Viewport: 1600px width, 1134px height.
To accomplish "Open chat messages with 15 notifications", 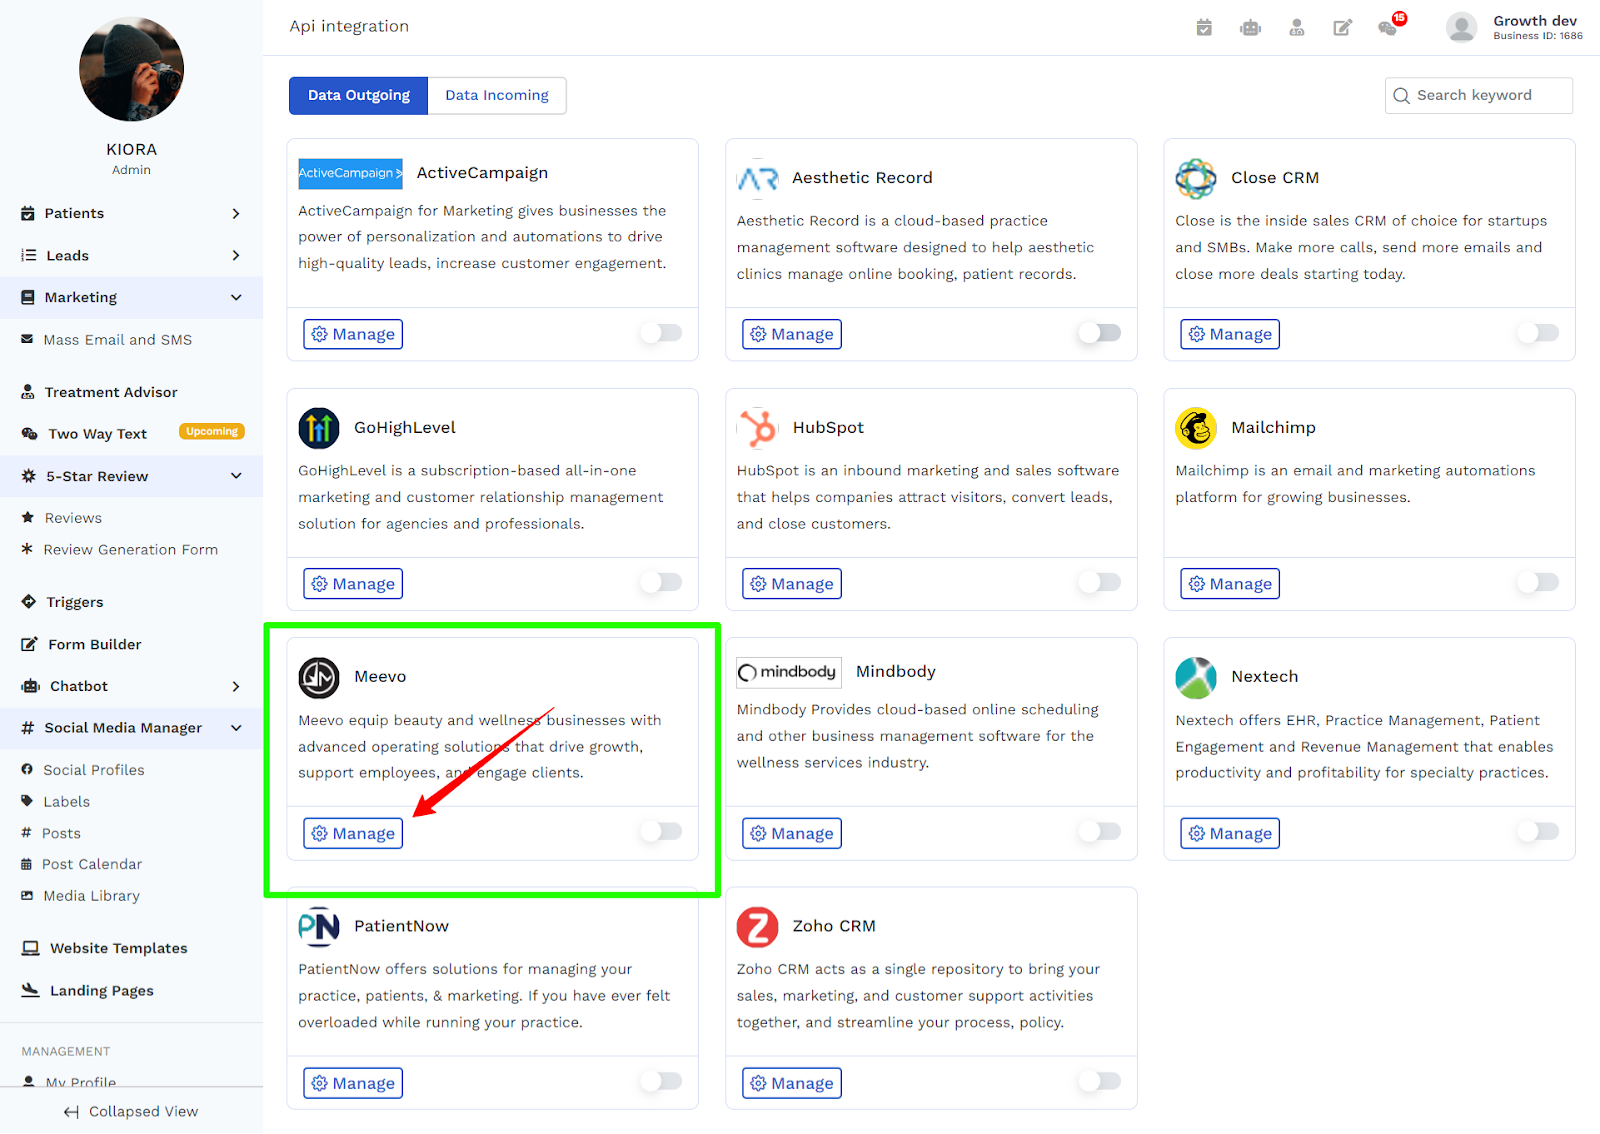I will point(1390,25).
